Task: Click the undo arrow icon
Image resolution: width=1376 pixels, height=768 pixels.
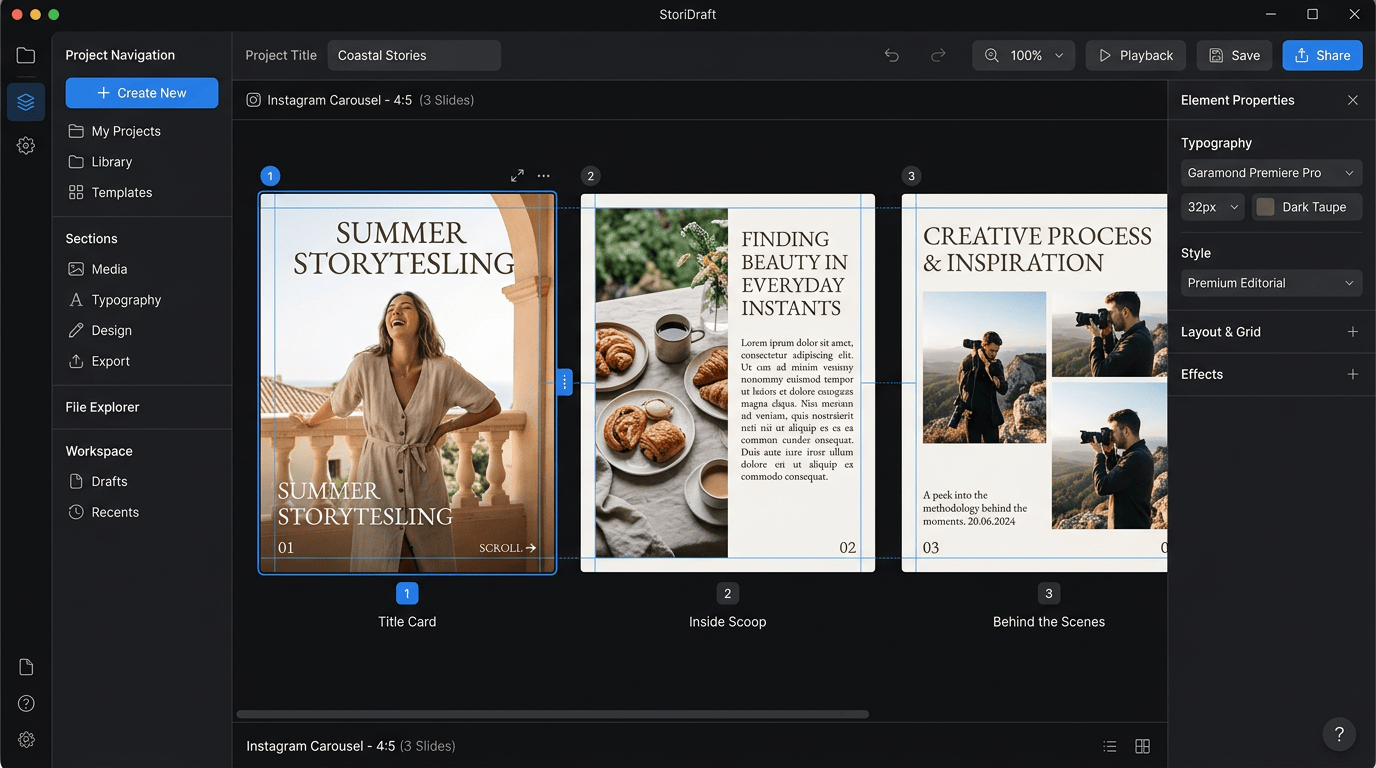Action: (891, 56)
